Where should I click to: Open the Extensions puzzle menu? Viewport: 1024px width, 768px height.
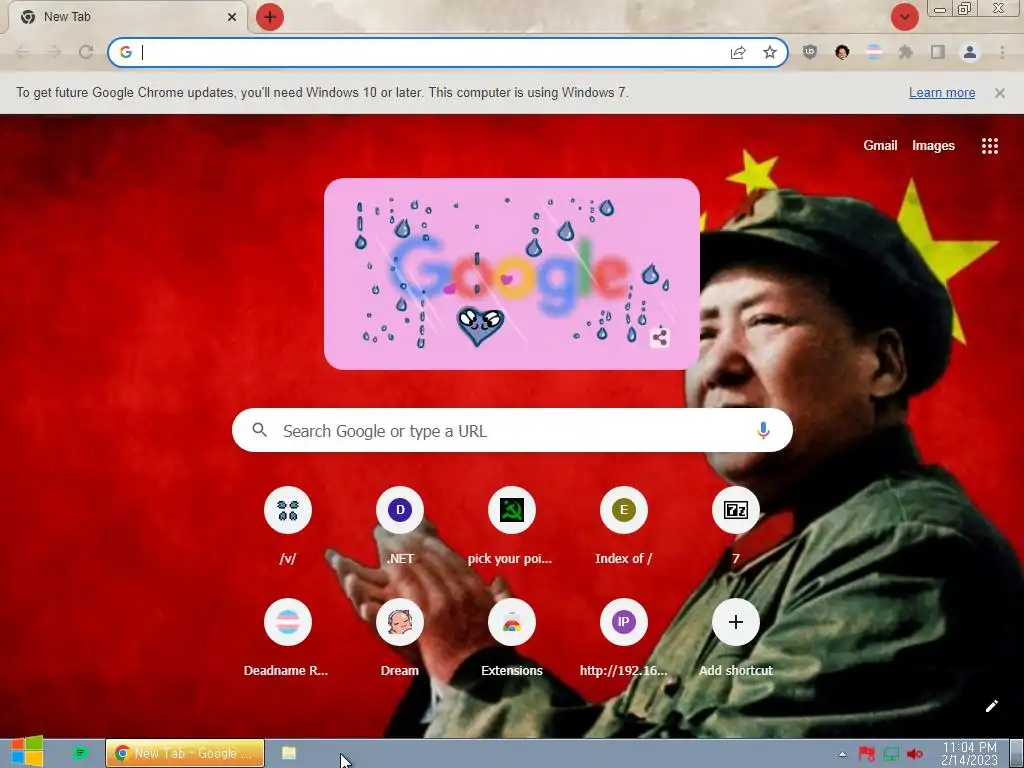pyautogui.click(x=906, y=52)
